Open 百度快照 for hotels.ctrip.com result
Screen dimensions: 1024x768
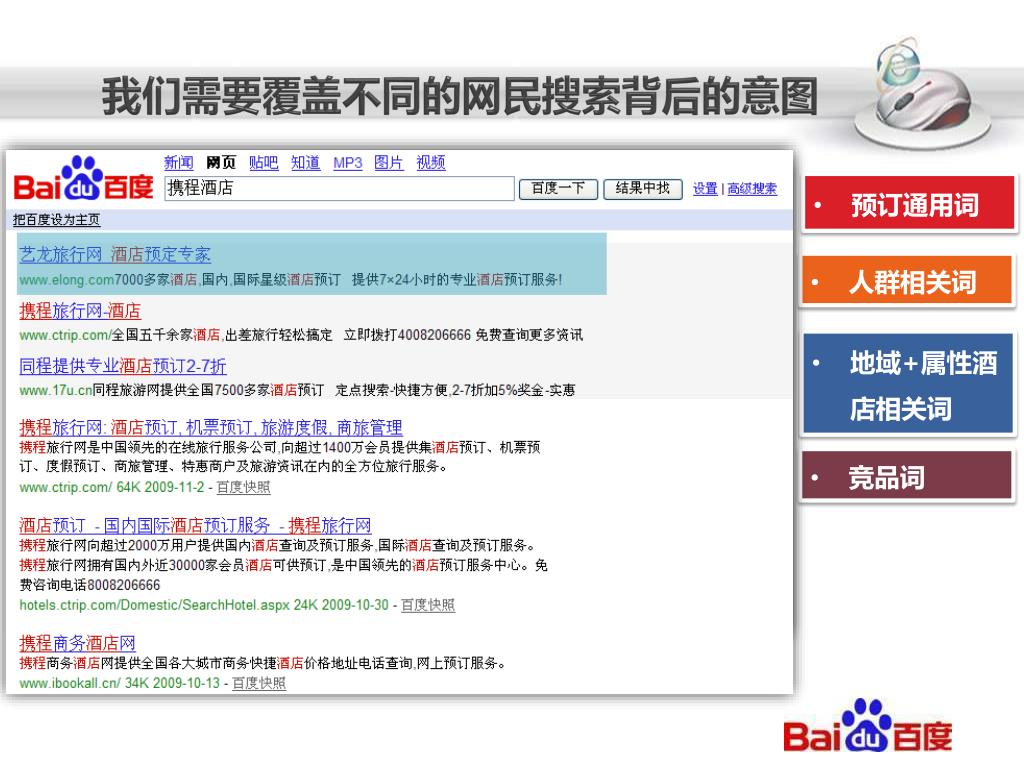pos(428,605)
